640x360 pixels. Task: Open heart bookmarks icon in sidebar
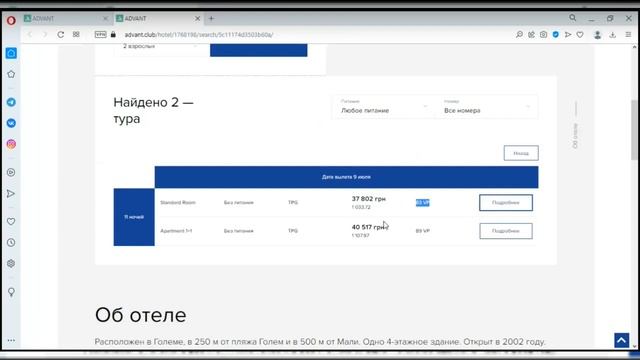(x=11, y=221)
